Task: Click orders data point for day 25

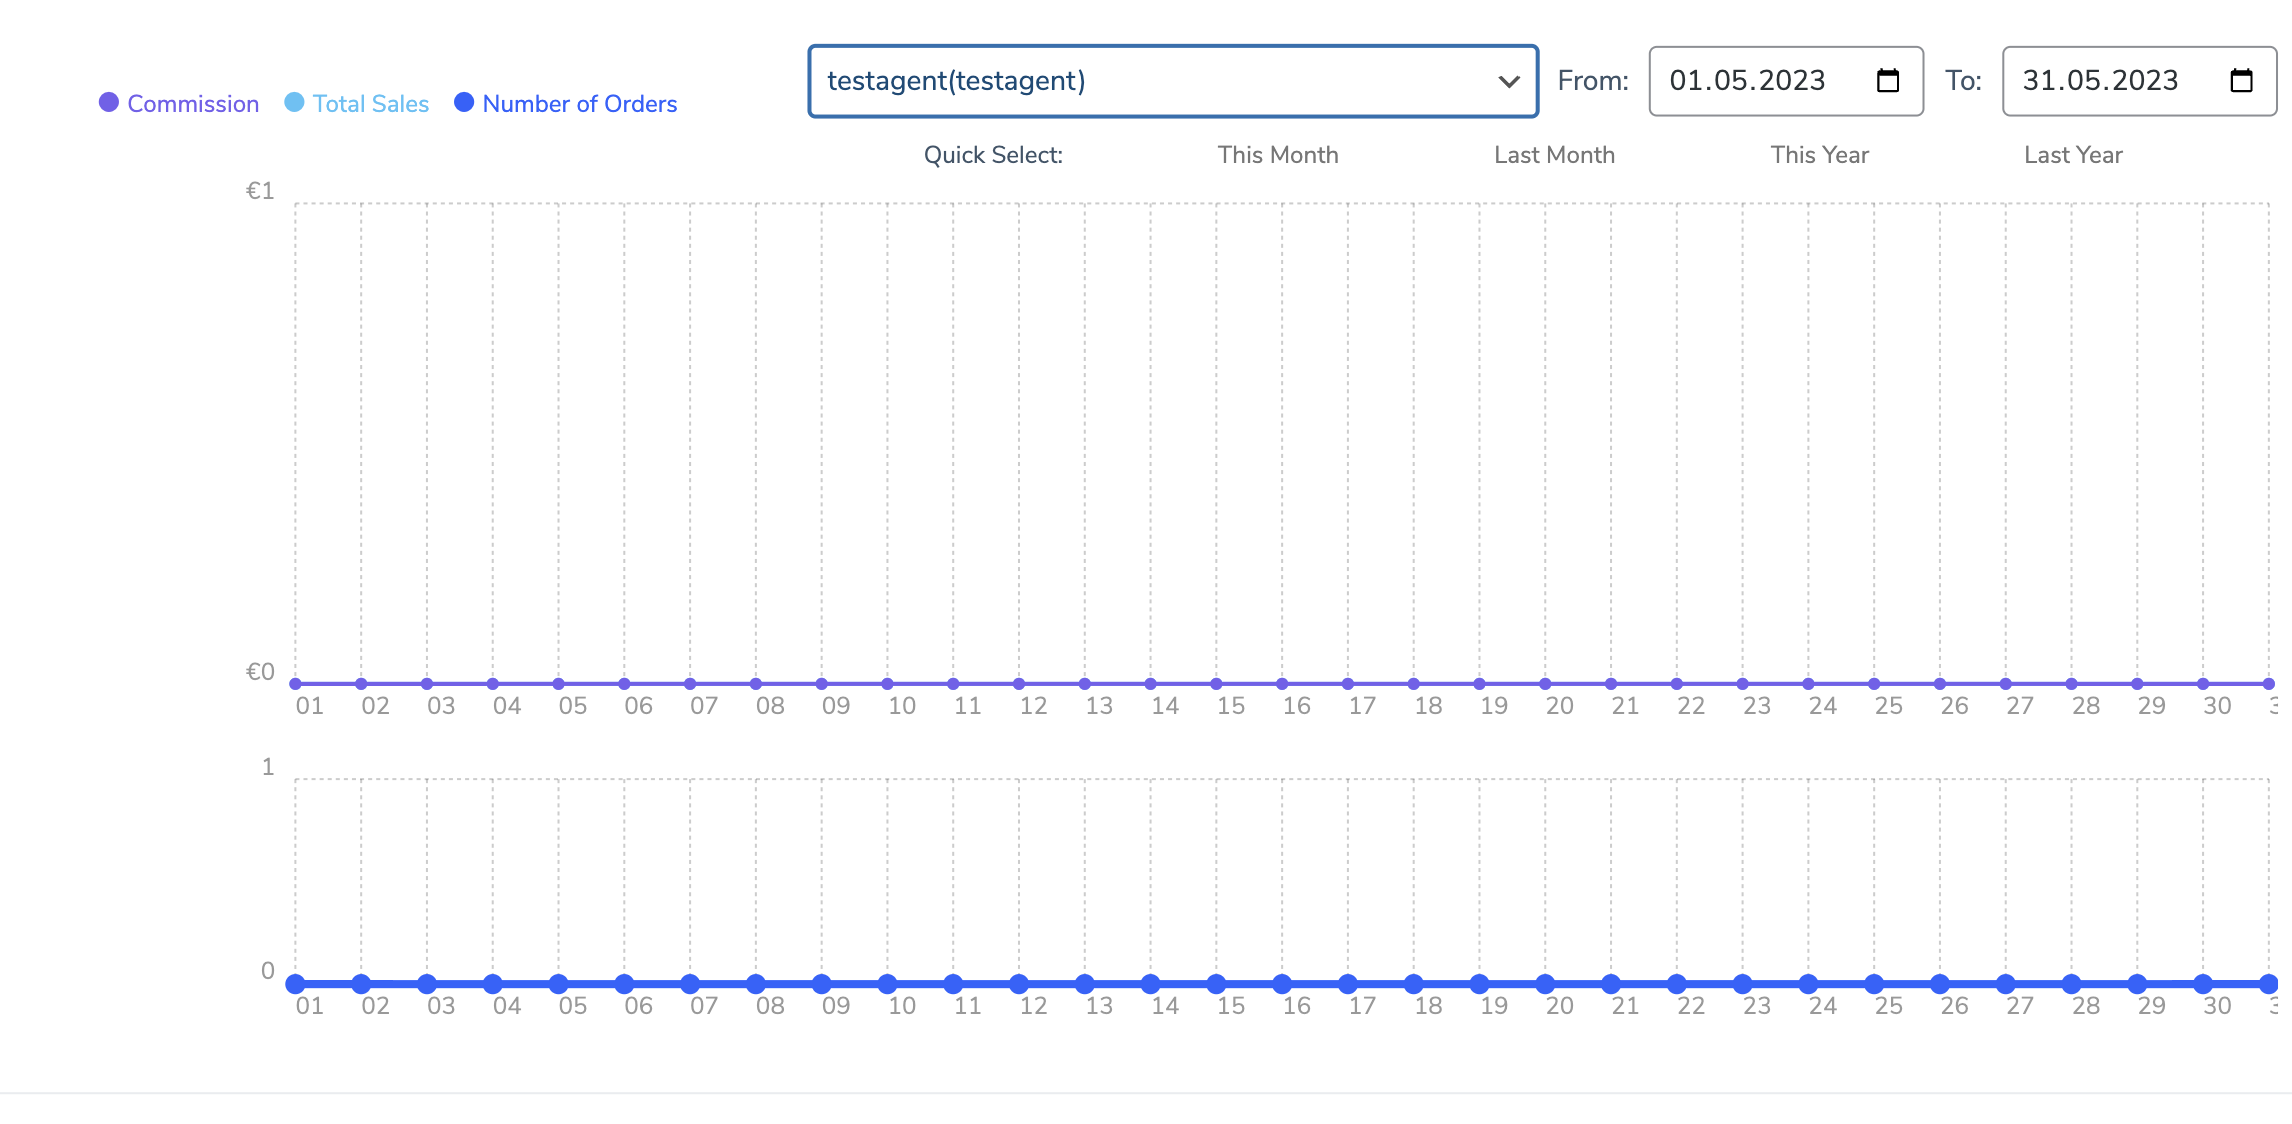Action: [x=1874, y=984]
